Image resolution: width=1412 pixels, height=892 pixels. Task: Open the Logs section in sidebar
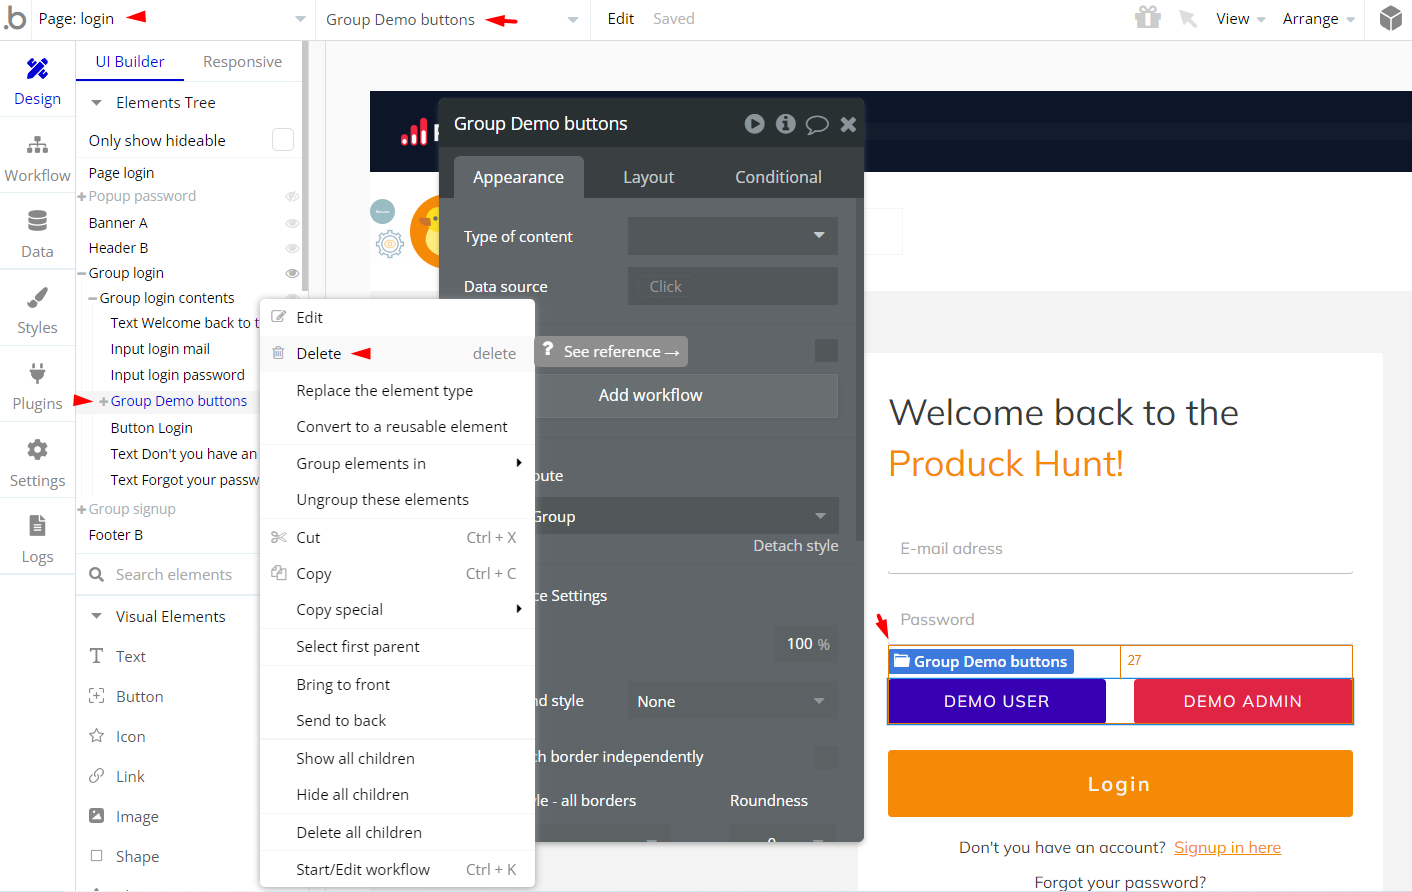(37, 540)
